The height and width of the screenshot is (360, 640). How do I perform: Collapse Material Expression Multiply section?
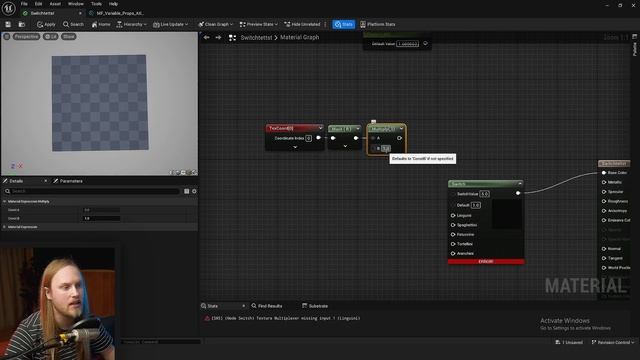(x=4, y=202)
